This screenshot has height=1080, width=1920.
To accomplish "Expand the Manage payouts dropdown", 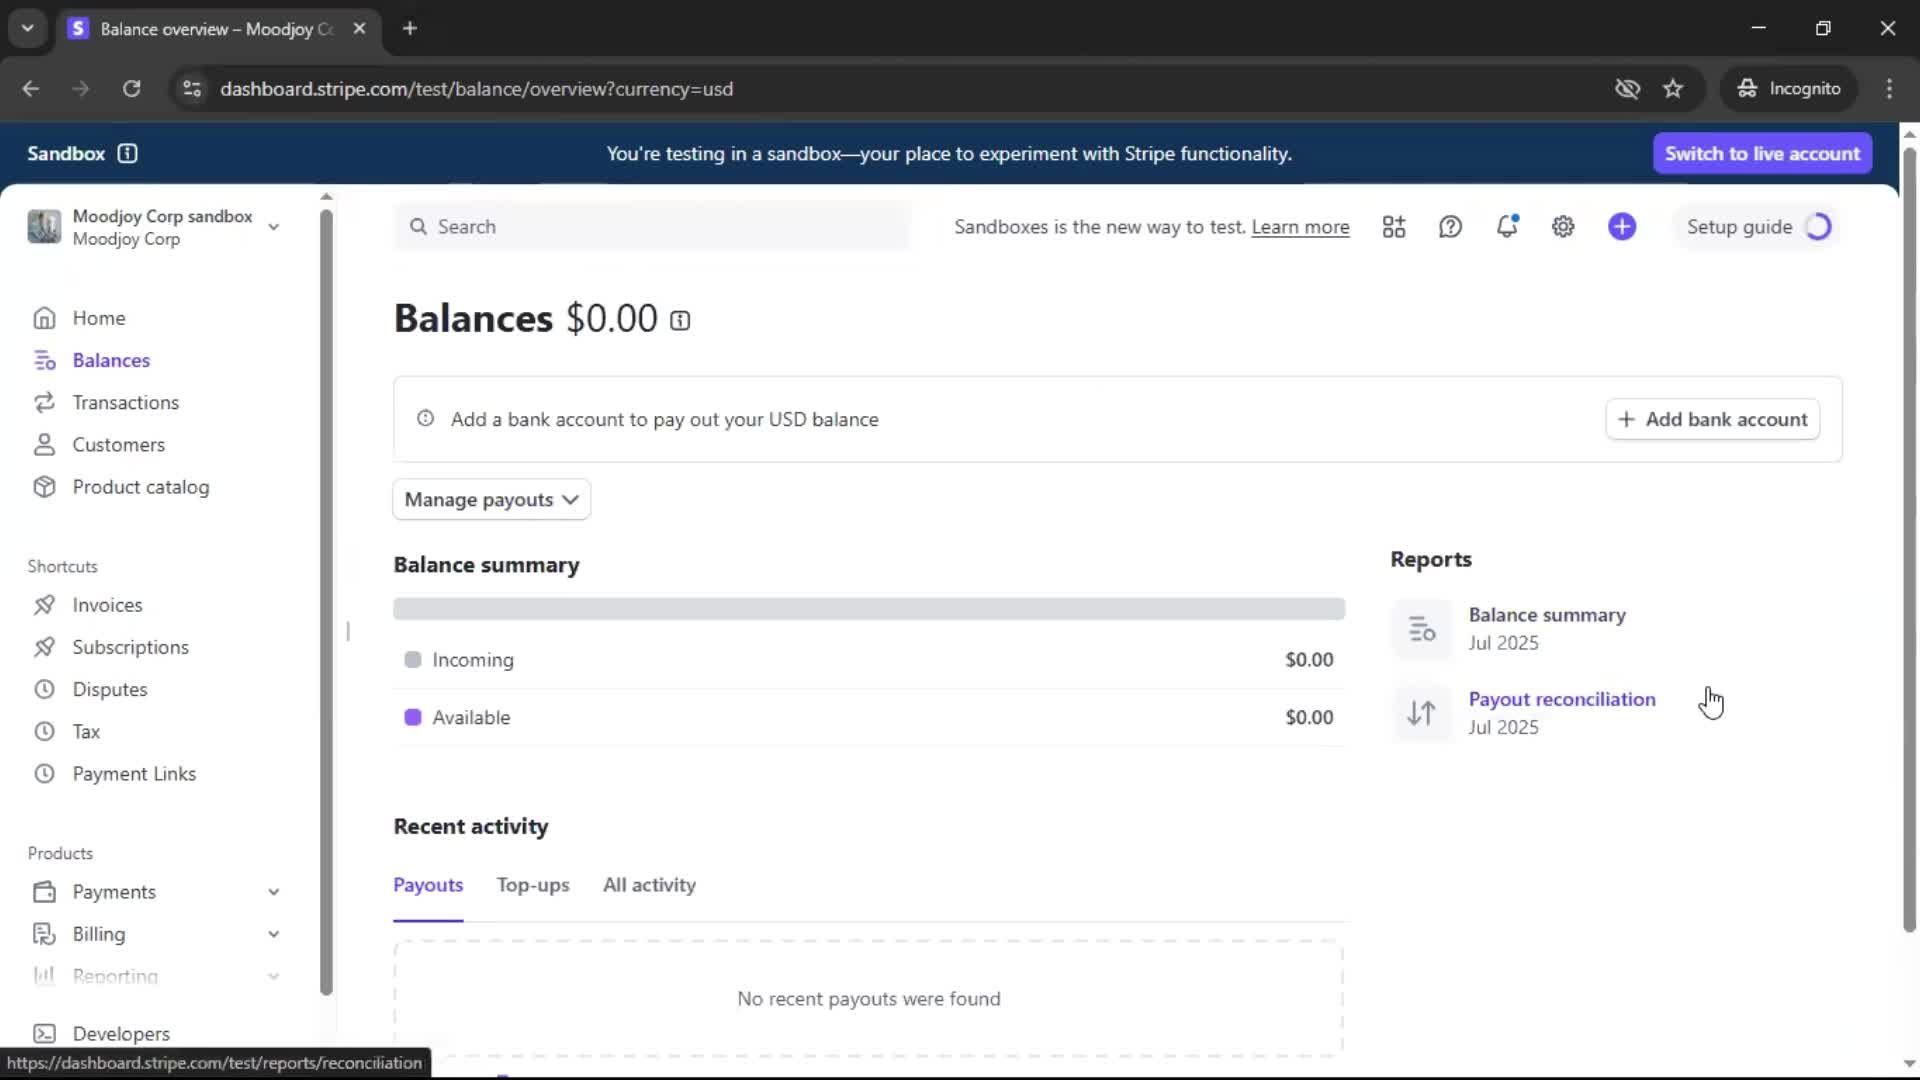I will pos(491,499).
